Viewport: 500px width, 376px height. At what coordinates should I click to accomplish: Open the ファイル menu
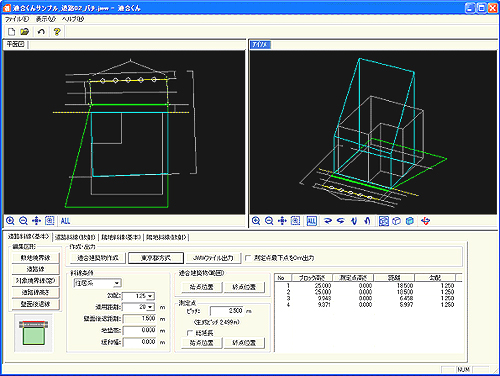coord(17,19)
